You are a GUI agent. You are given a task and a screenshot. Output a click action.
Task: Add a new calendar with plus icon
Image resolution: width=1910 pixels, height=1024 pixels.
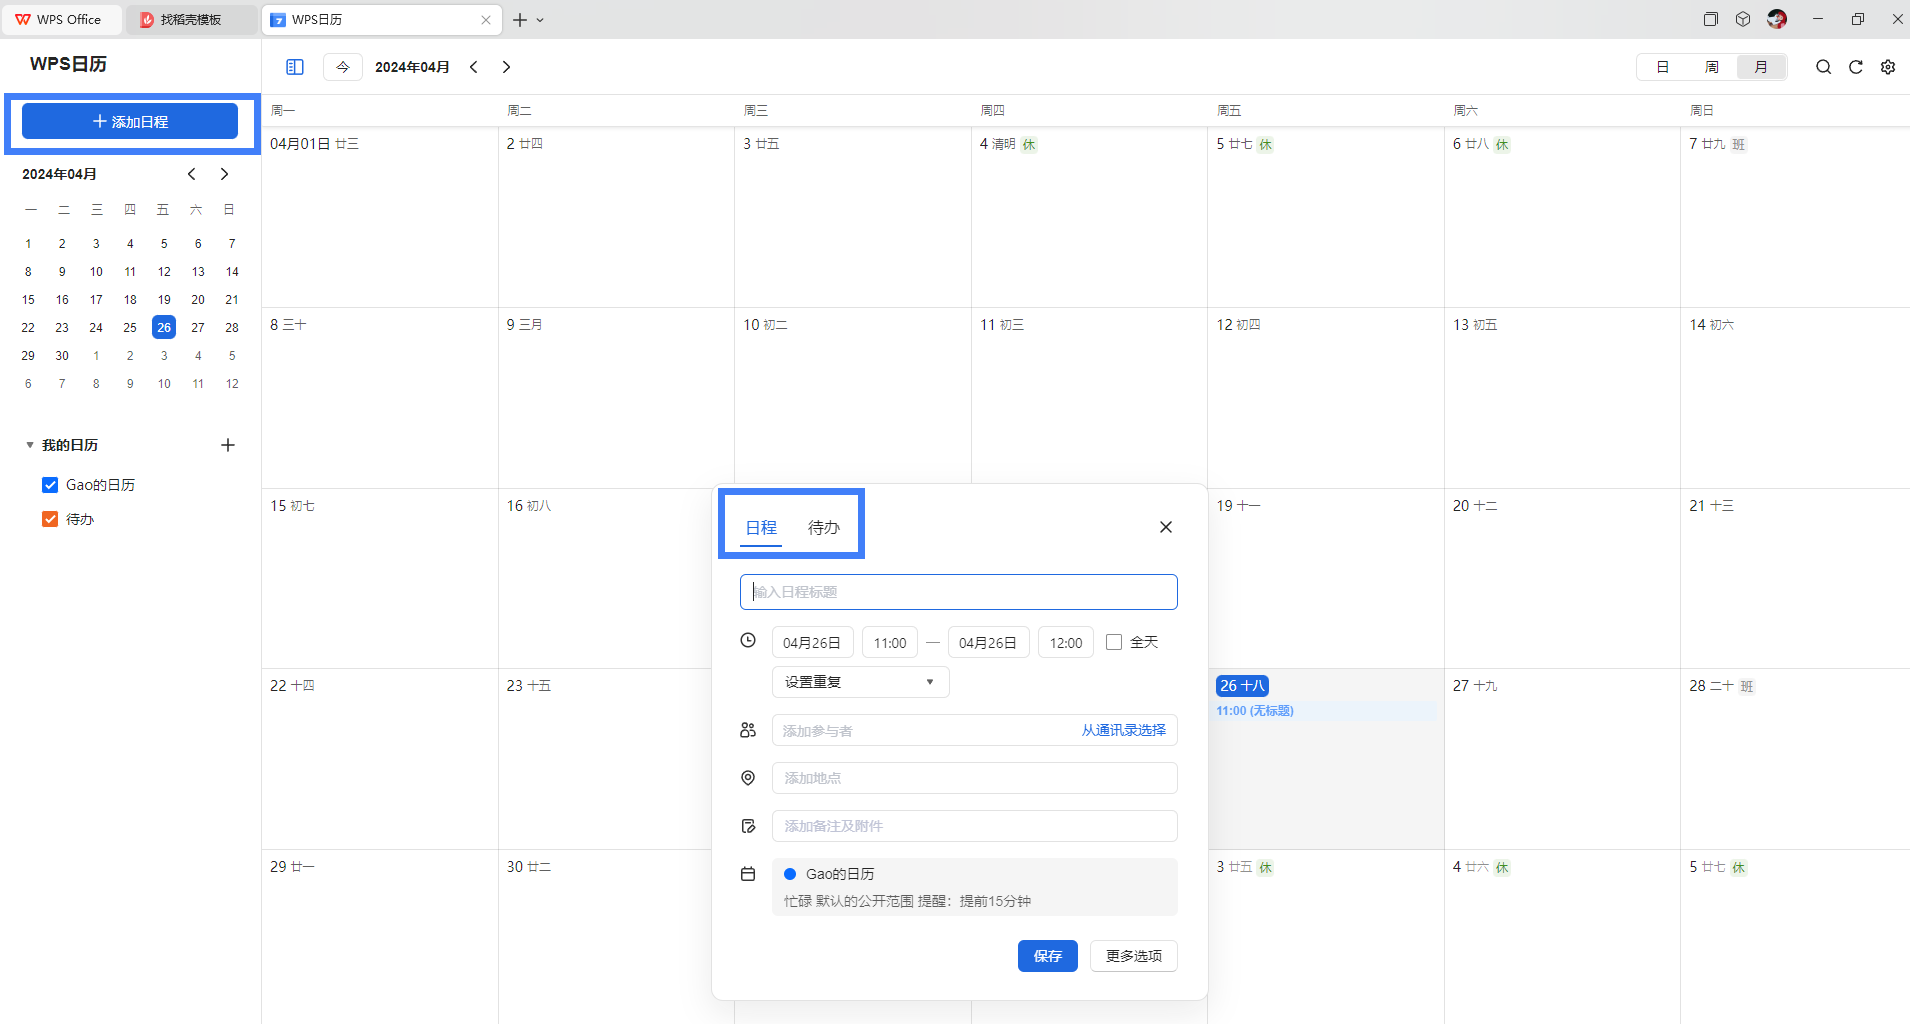click(228, 445)
